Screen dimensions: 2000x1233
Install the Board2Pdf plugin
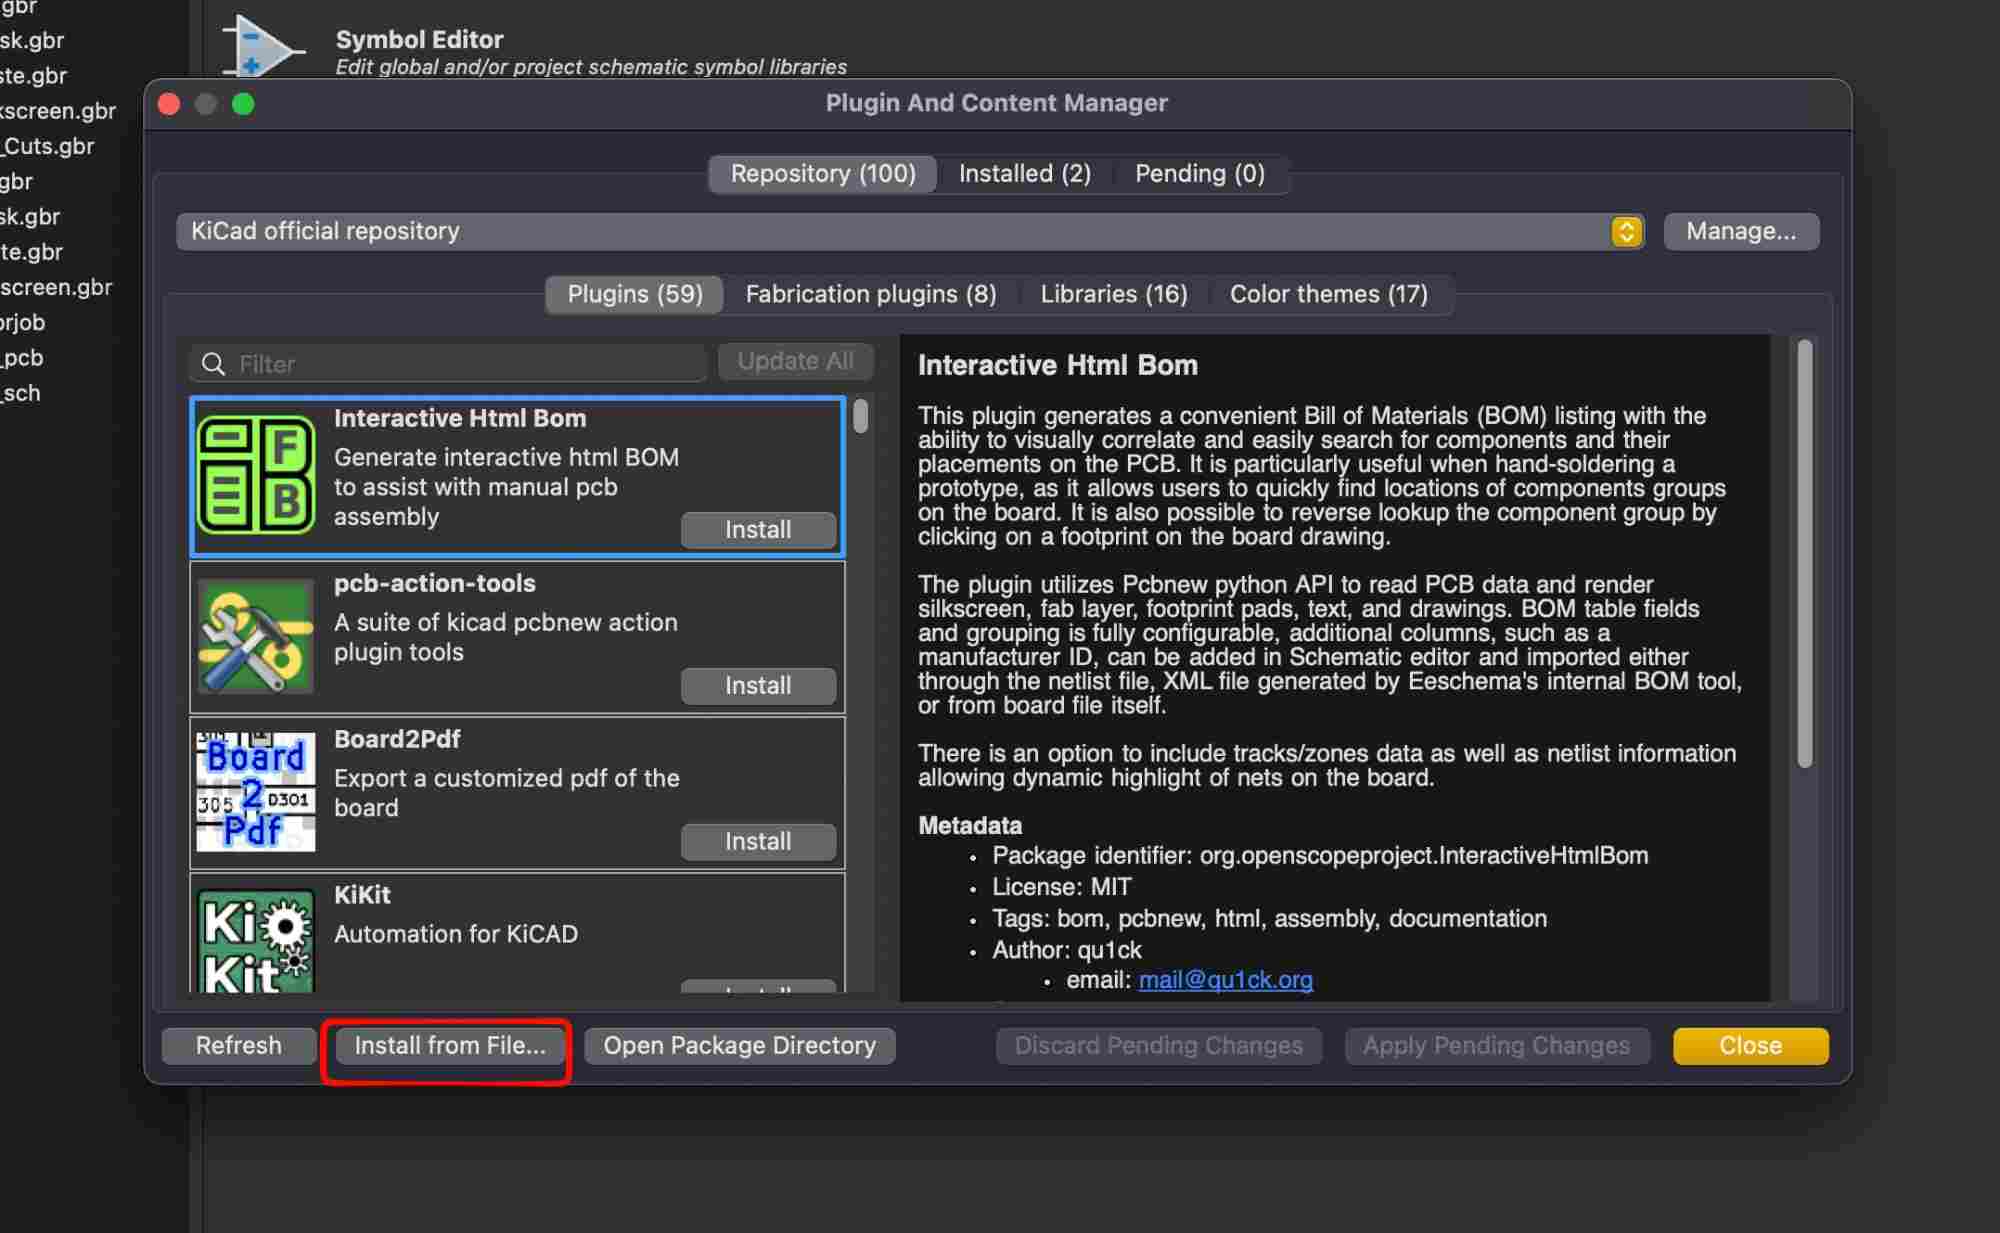pos(758,842)
